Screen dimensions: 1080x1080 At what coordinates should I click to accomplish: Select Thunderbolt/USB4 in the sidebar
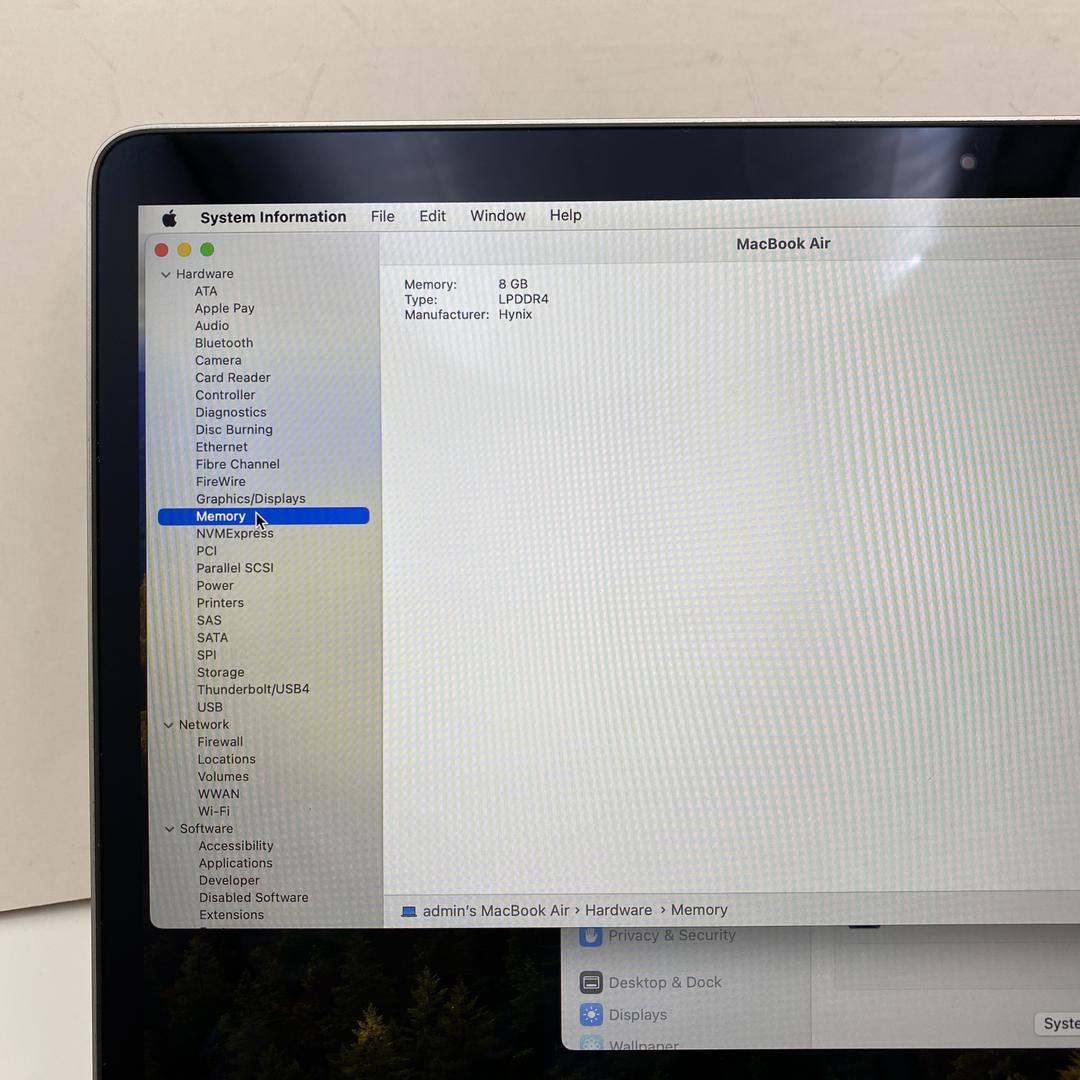click(253, 689)
